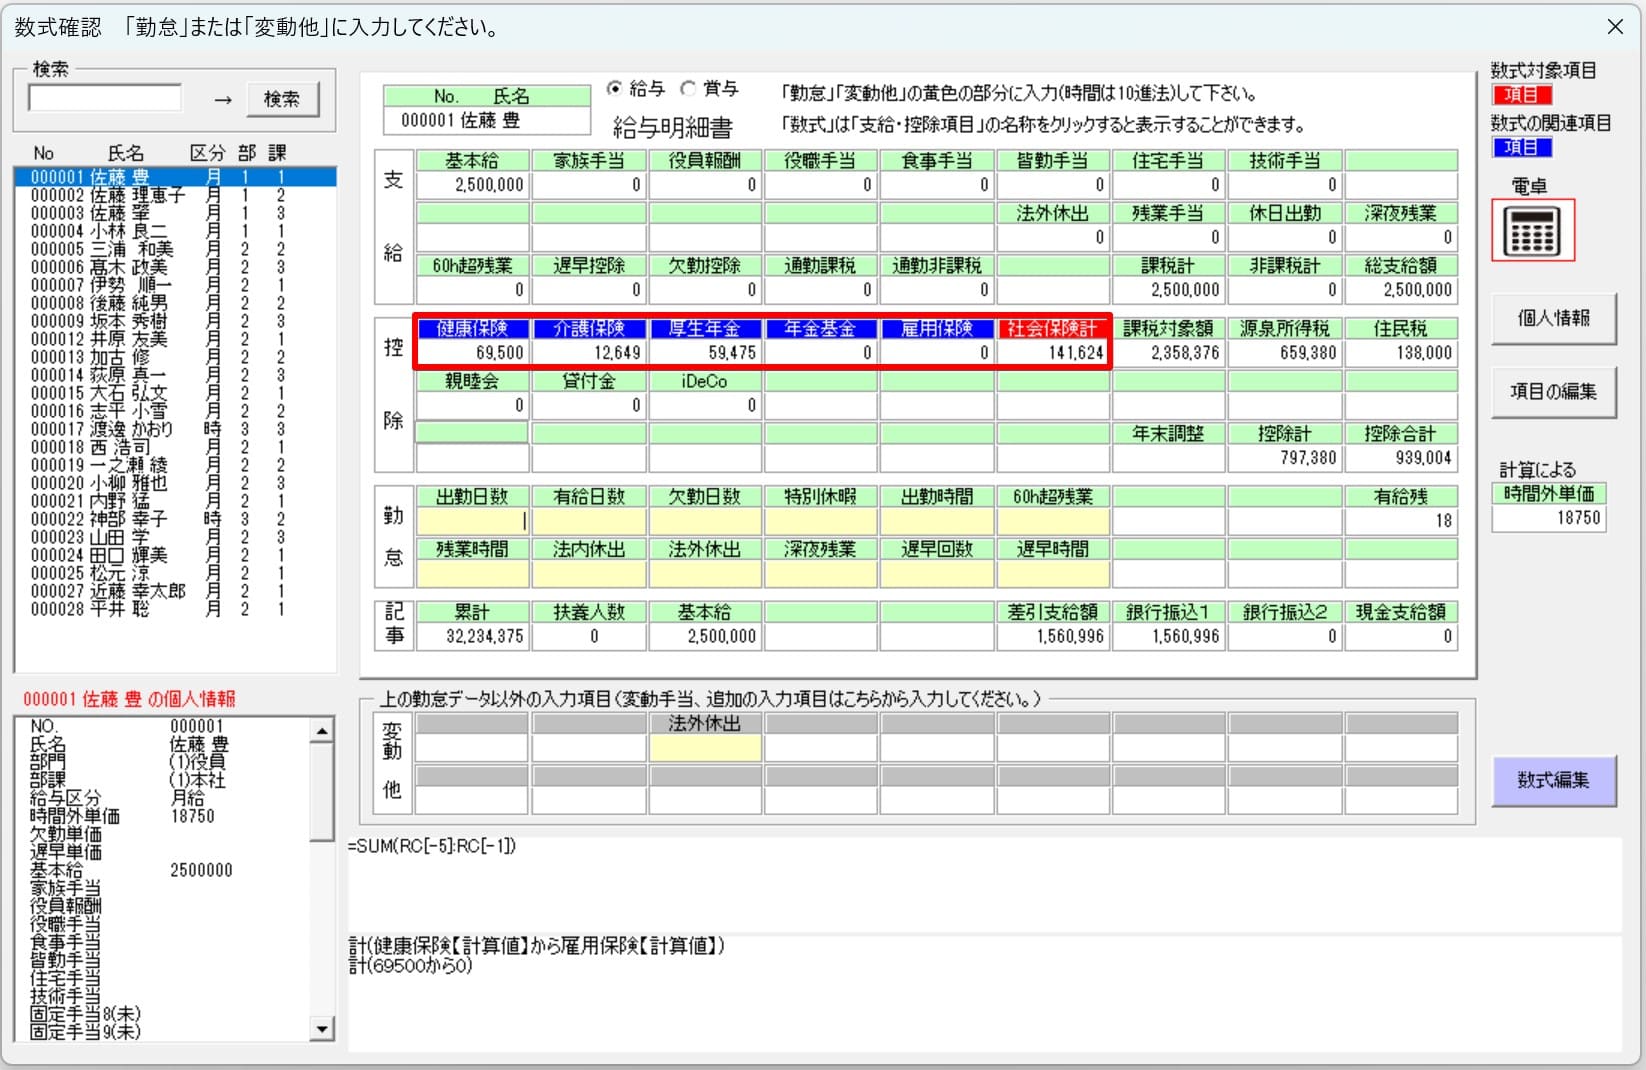Viewport: 1646px width, 1070px height.
Task: Open the 電卓 calculator icon
Action: [1532, 231]
